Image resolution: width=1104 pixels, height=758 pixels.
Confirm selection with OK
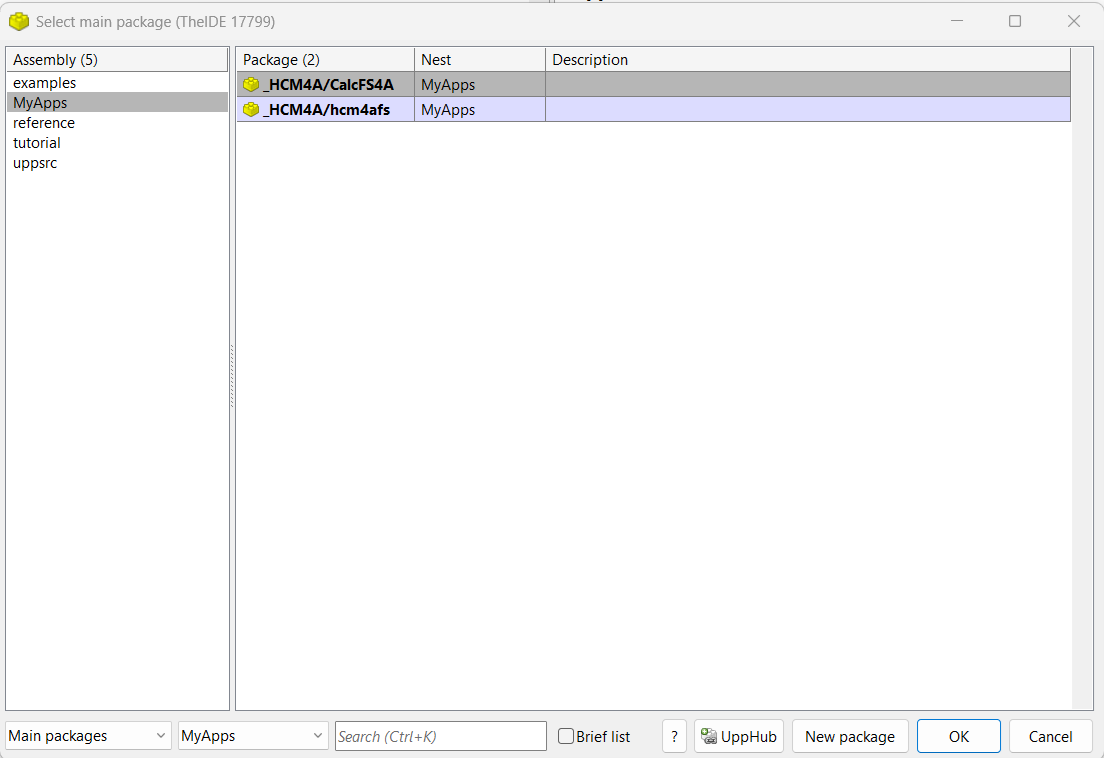[958, 736]
